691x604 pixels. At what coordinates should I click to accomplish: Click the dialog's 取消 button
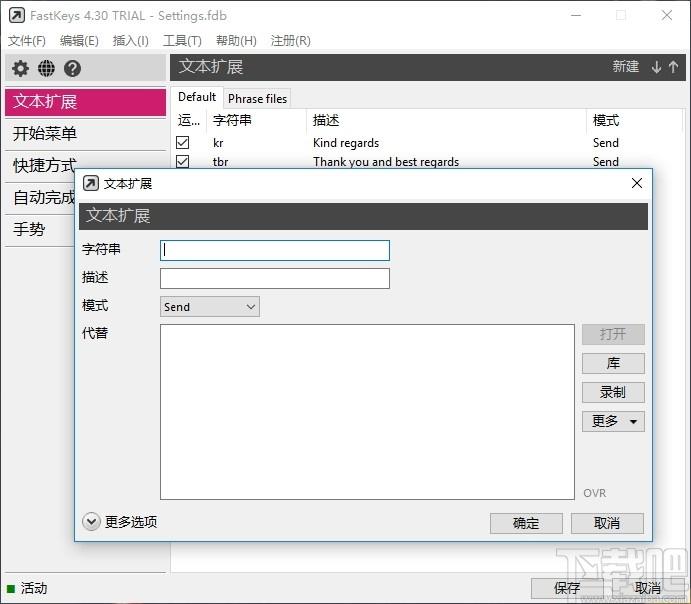click(x=607, y=523)
